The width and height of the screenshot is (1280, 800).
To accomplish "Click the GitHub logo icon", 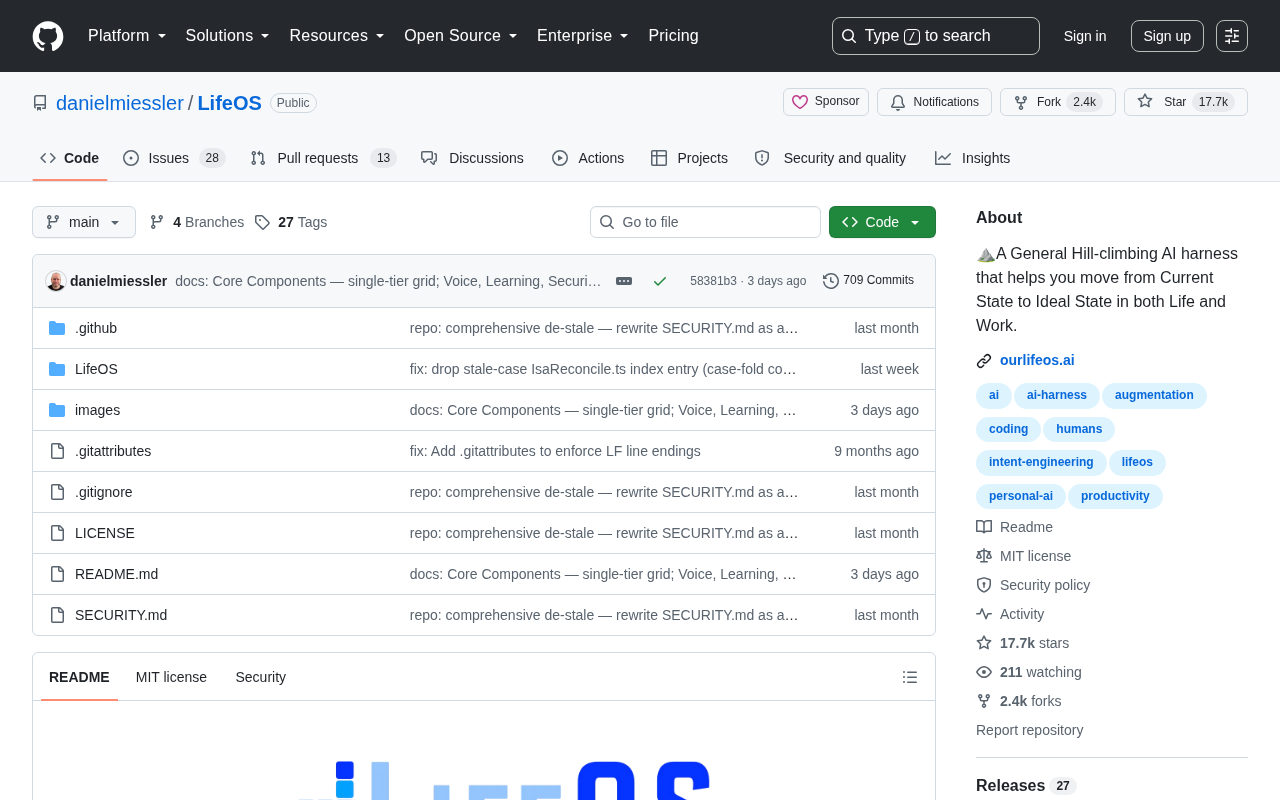I will click(48, 36).
